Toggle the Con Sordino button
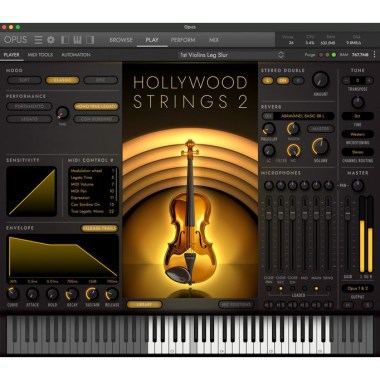 click(96, 119)
